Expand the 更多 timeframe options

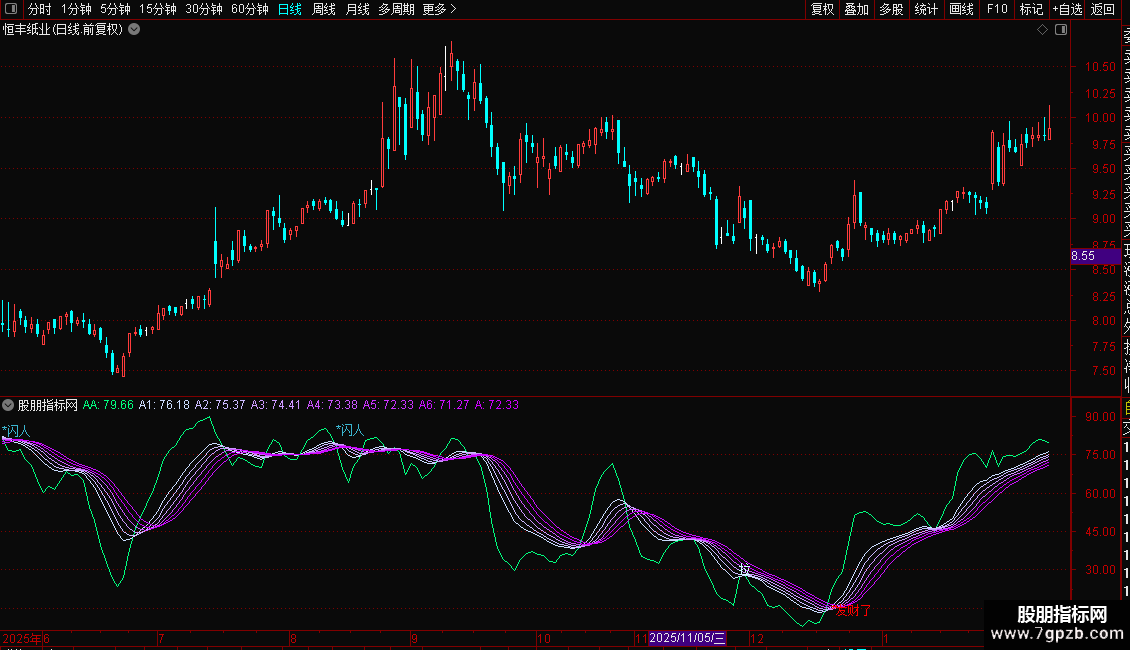[x=439, y=9]
